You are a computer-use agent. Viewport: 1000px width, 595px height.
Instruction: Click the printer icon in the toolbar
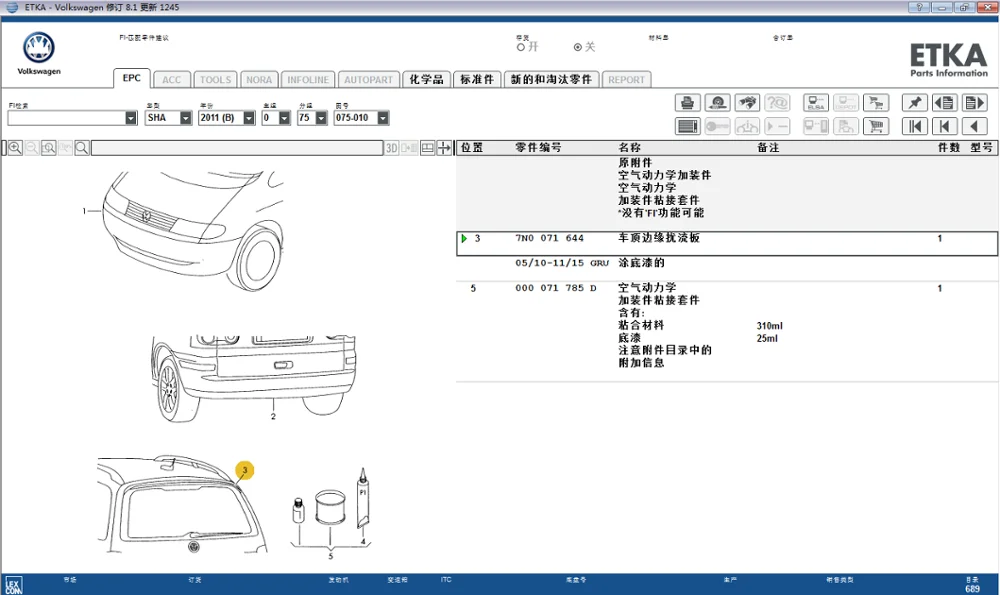(688, 103)
